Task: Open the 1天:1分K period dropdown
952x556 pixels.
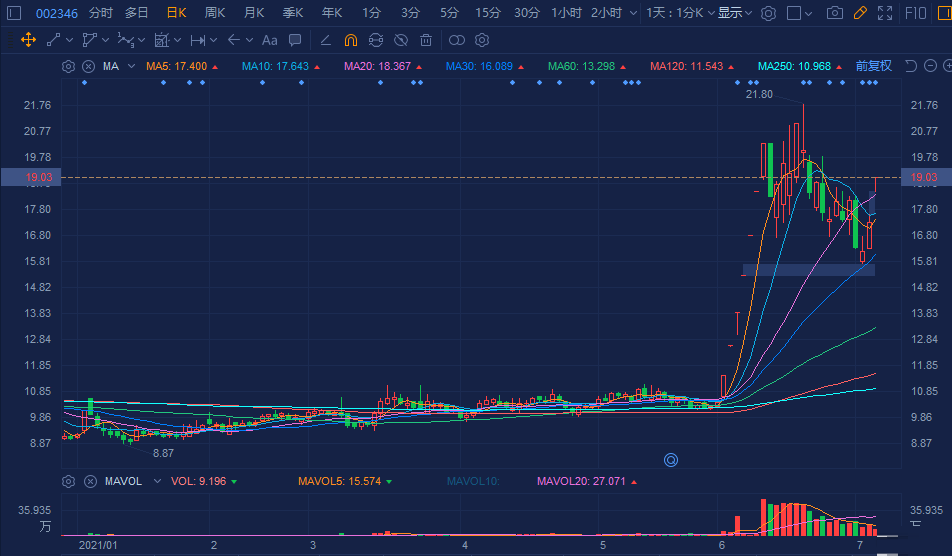Action: (x=679, y=13)
